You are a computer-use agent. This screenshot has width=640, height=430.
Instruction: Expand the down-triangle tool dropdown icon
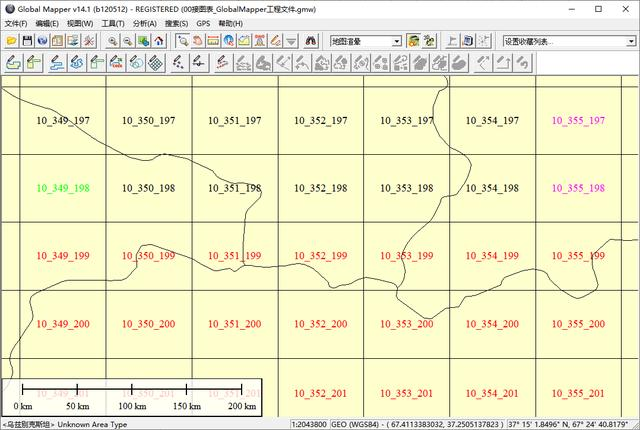coord(291,41)
